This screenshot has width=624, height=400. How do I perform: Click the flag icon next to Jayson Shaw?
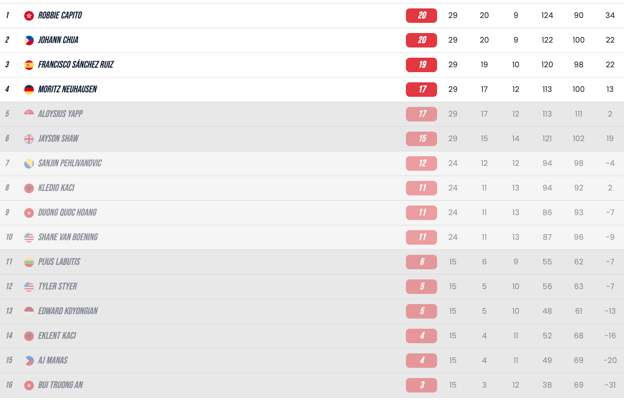pos(29,139)
